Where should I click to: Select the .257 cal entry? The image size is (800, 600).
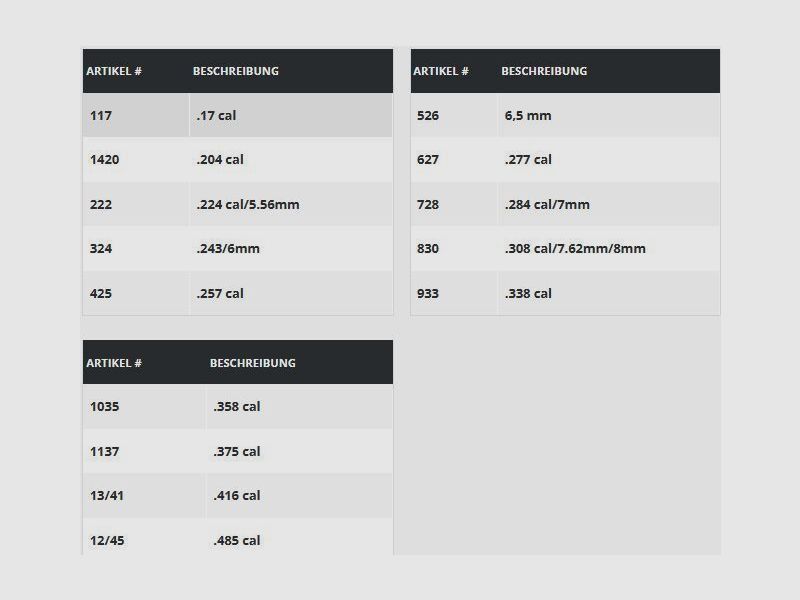pyautogui.click(x=220, y=294)
